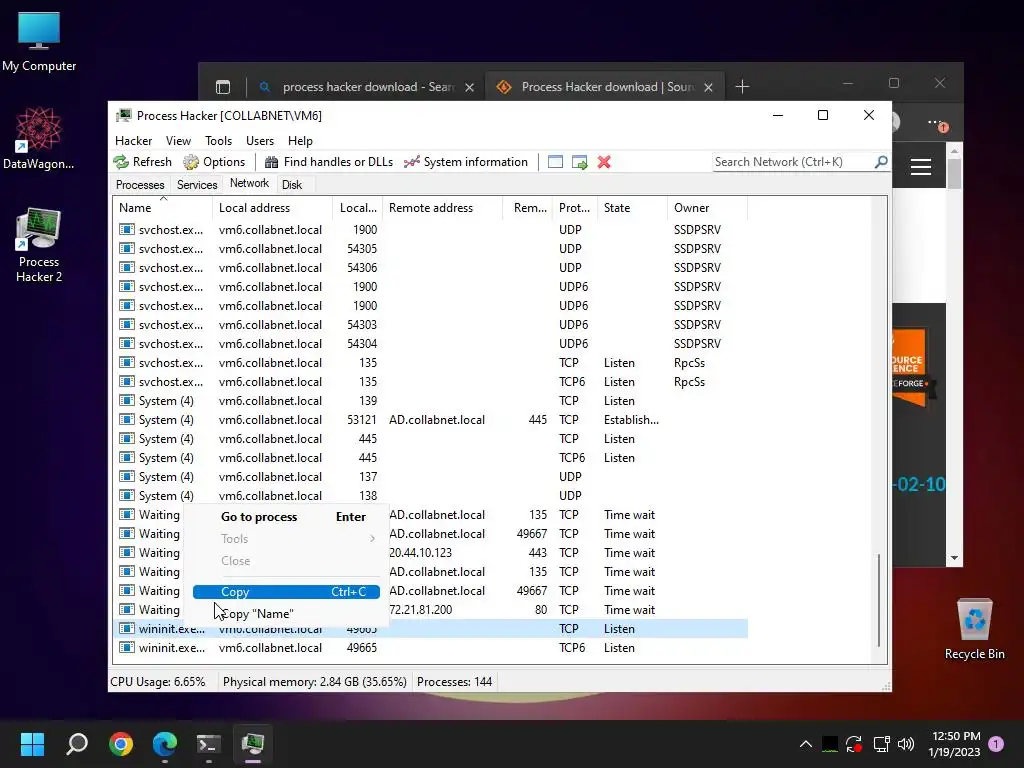The height and width of the screenshot is (768, 1024).
Task: Click the Process Hacker list vertical scrollbar
Action: click(x=879, y=600)
